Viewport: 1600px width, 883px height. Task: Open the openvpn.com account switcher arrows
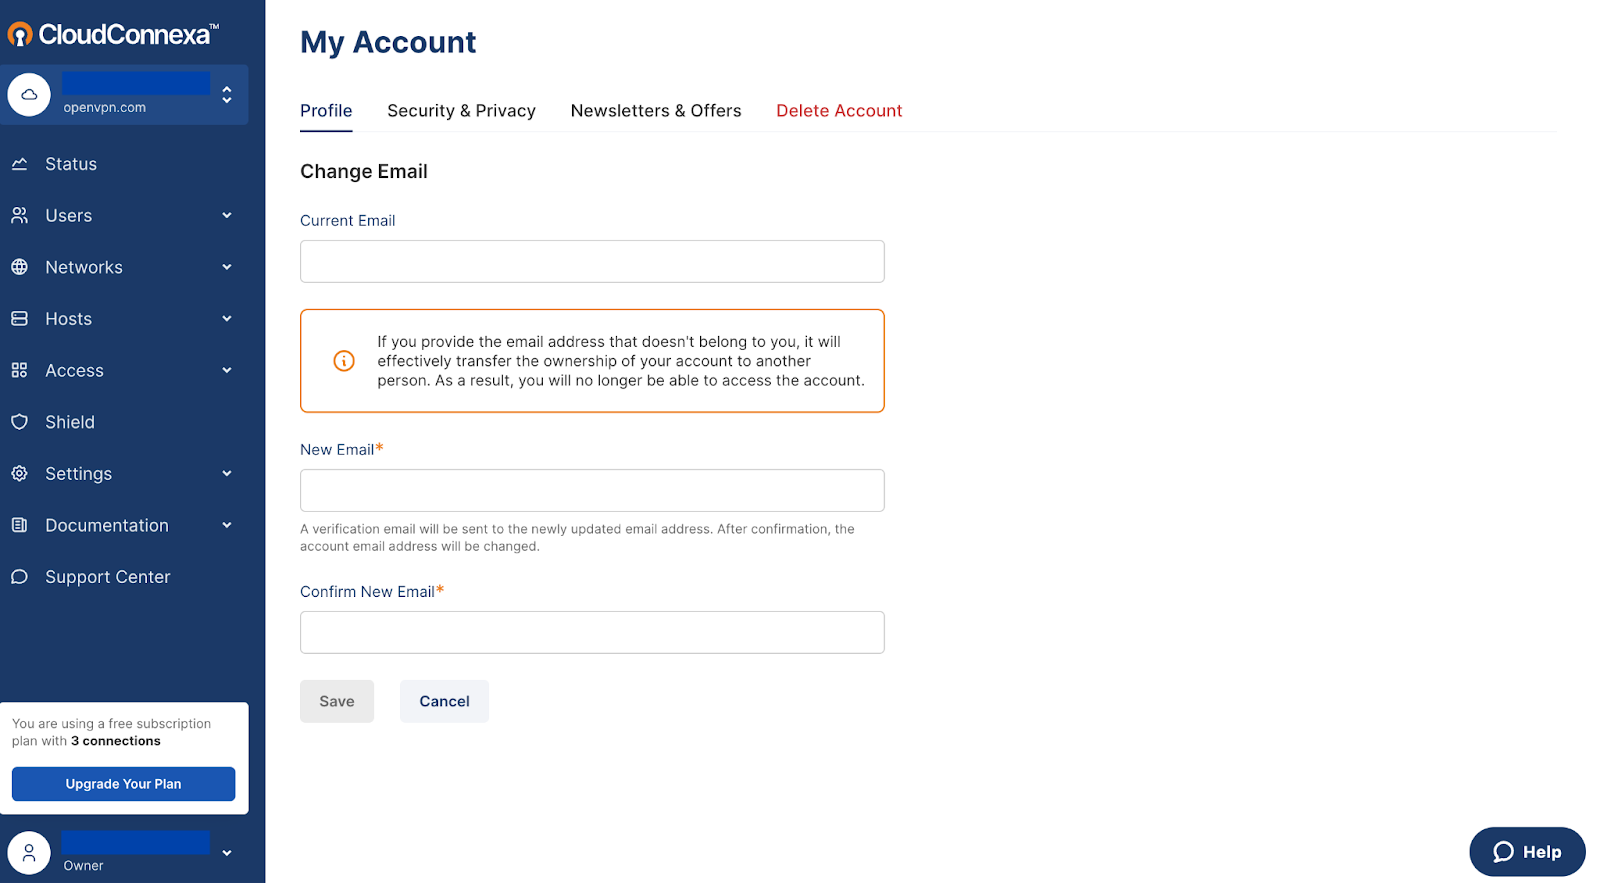click(x=227, y=95)
